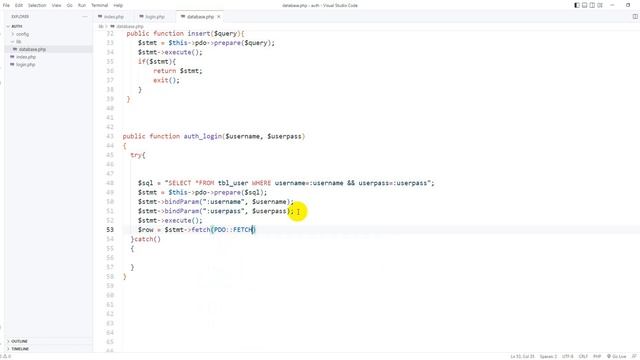Click the UTF-8 encoding status item
This screenshot has height=360, width=640.
[568, 356]
